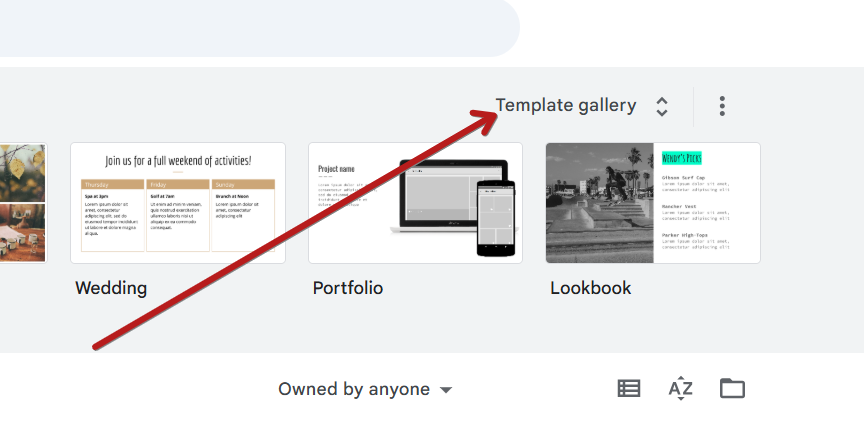Image resolution: width=864 pixels, height=423 pixels.
Task: Click the Portfolio template name label
Action: click(x=348, y=288)
